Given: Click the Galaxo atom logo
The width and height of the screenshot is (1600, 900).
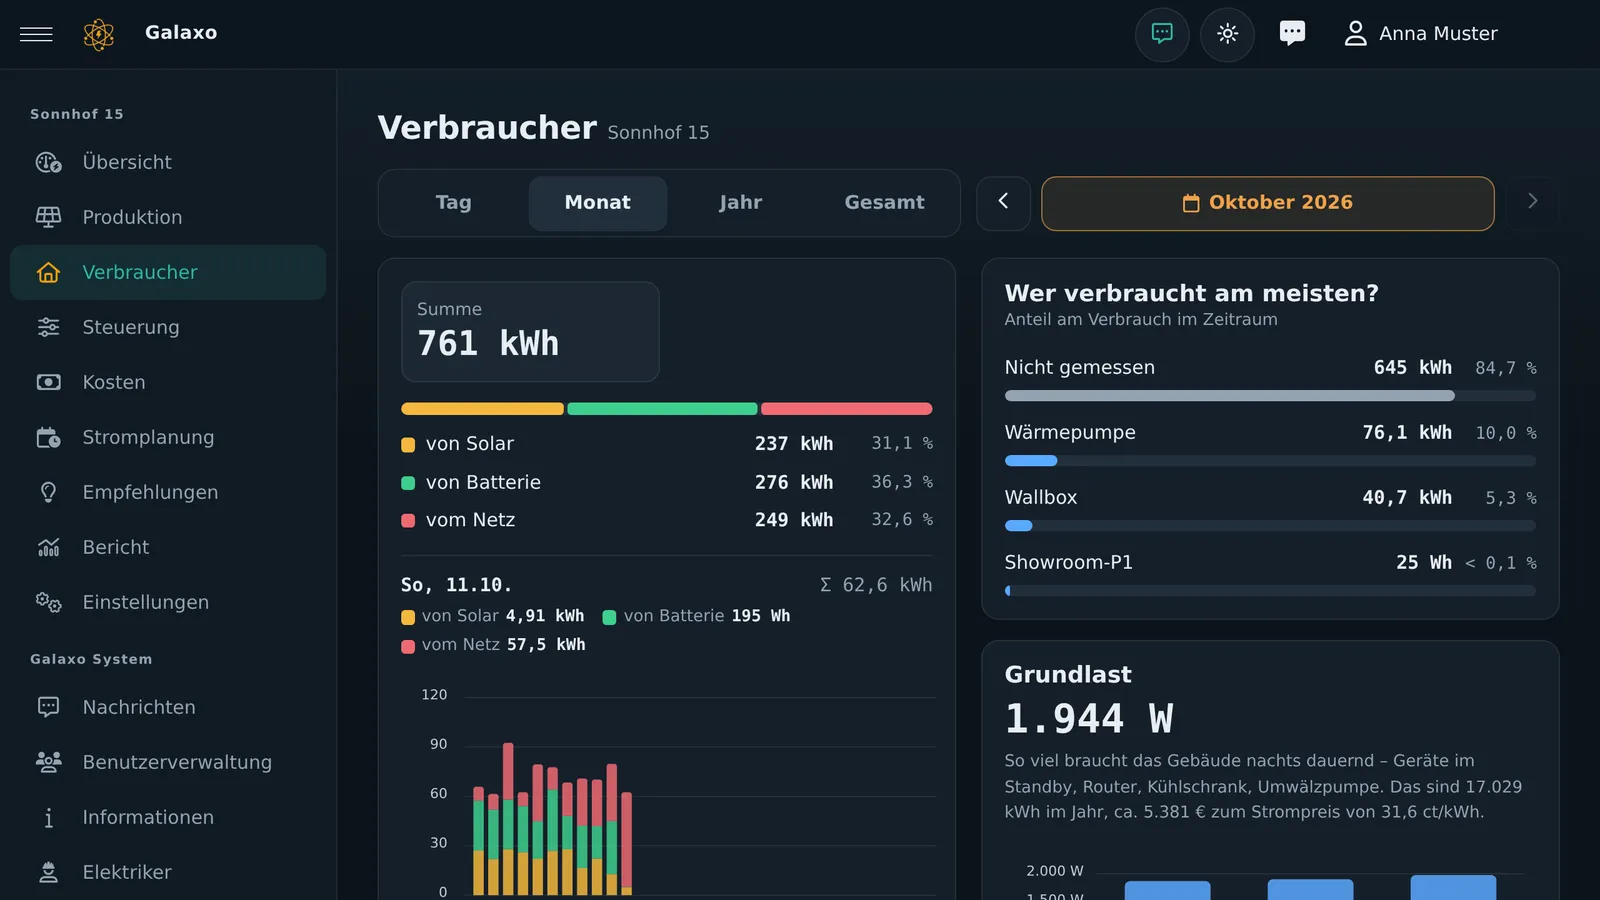Looking at the screenshot, I should (x=98, y=34).
